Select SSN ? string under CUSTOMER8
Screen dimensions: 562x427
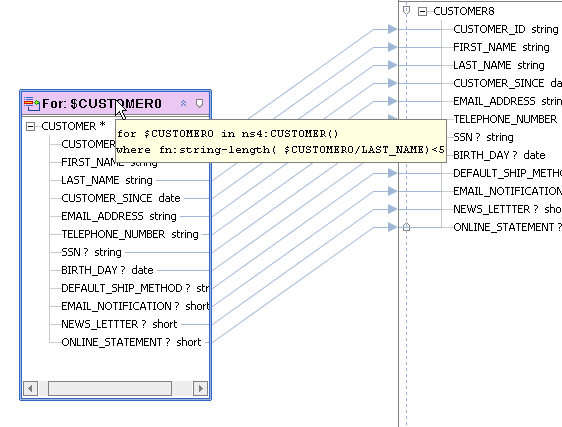click(483, 137)
